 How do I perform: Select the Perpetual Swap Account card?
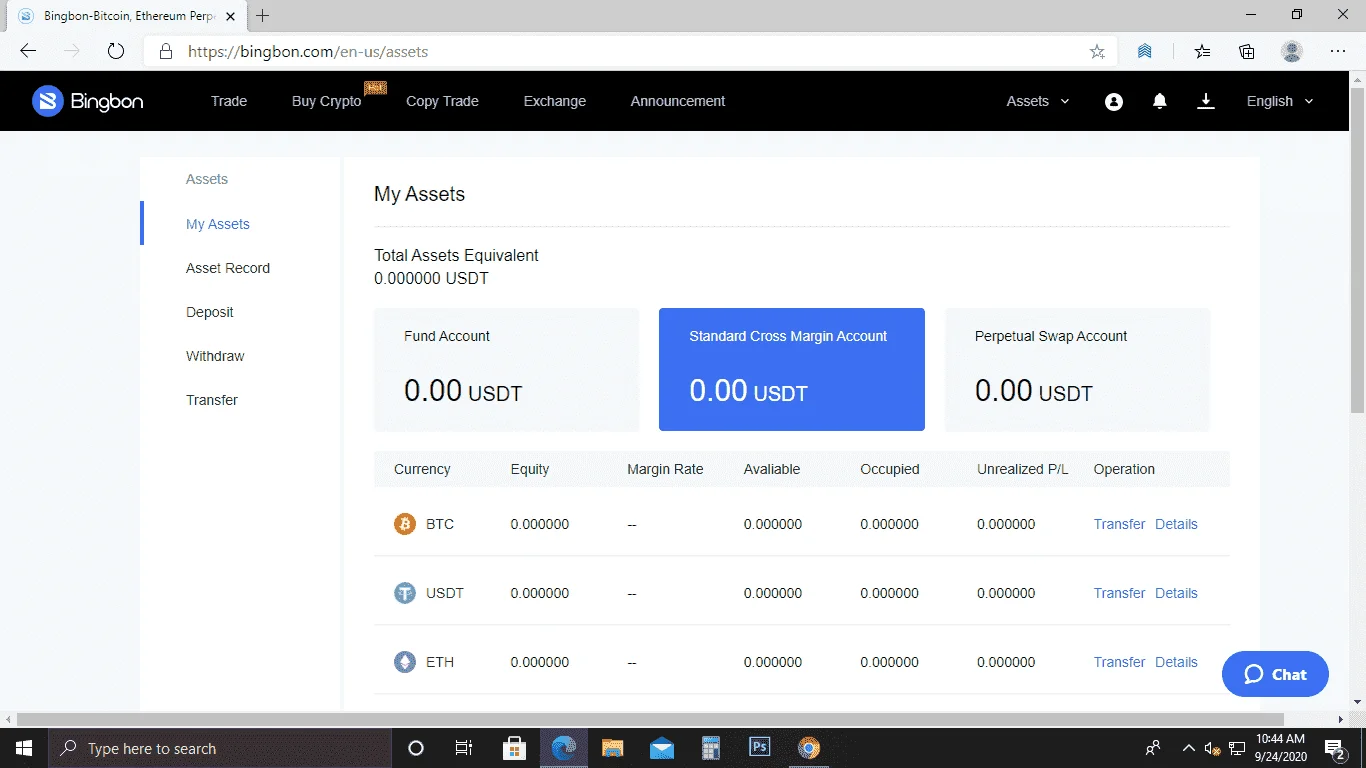[1078, 370]
